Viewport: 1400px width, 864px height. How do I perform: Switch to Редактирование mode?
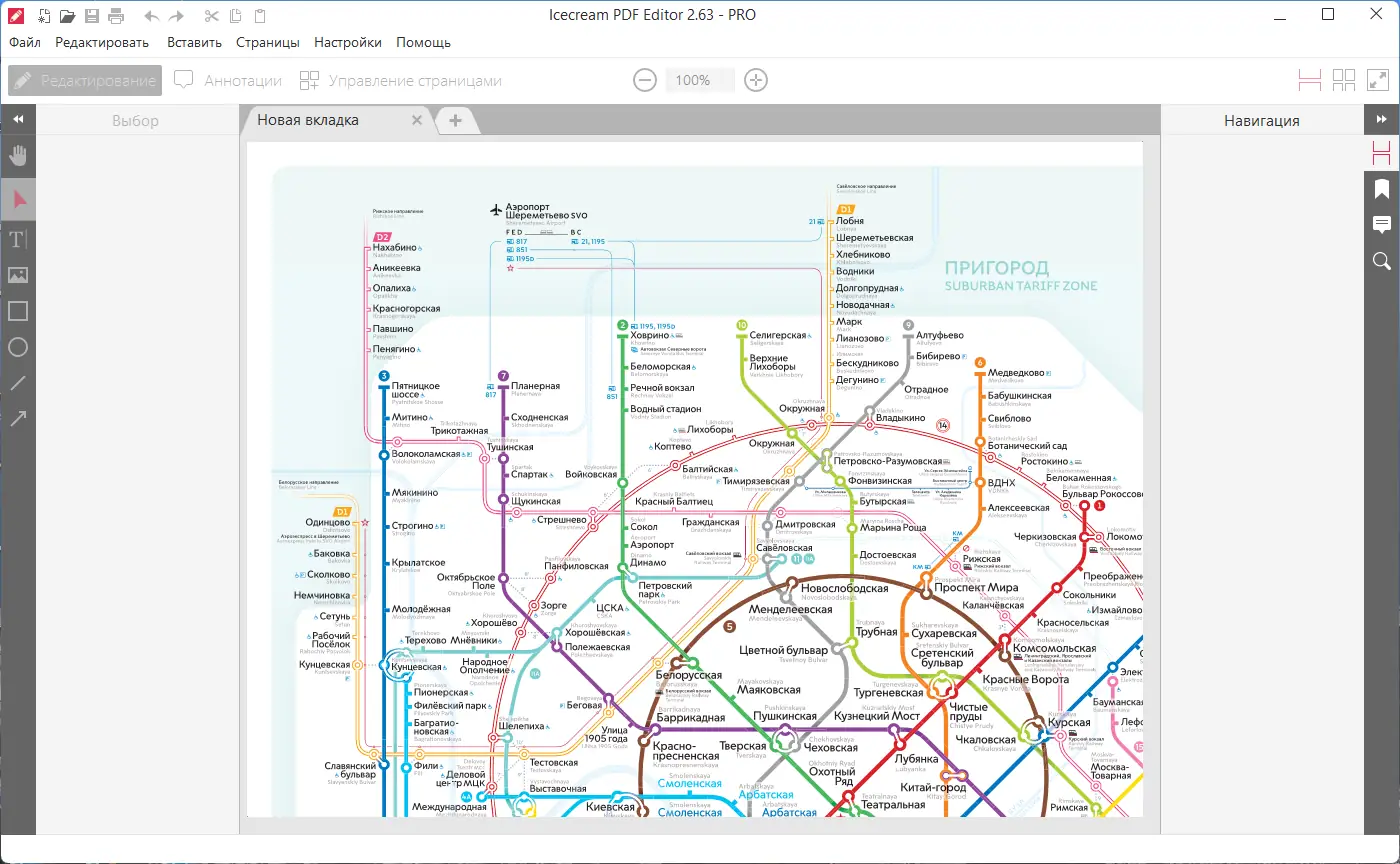point(85,81)
